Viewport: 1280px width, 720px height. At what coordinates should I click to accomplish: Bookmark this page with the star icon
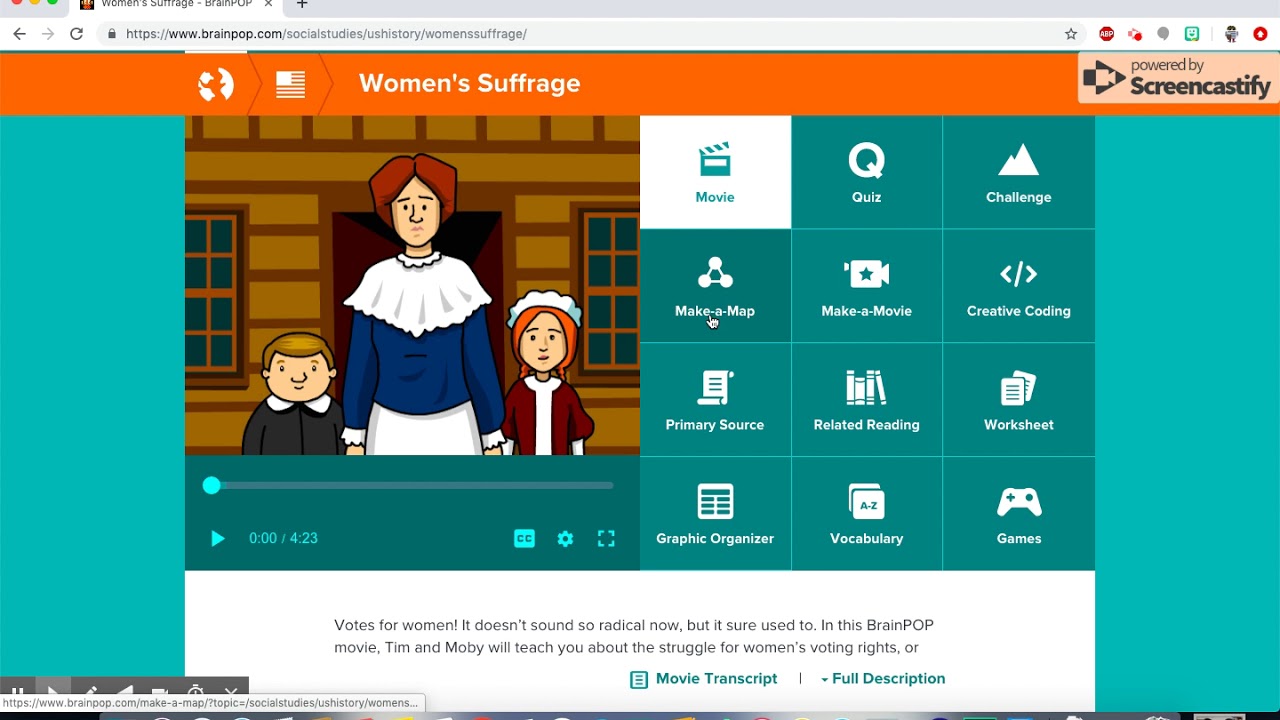[x=1071, y=34]
